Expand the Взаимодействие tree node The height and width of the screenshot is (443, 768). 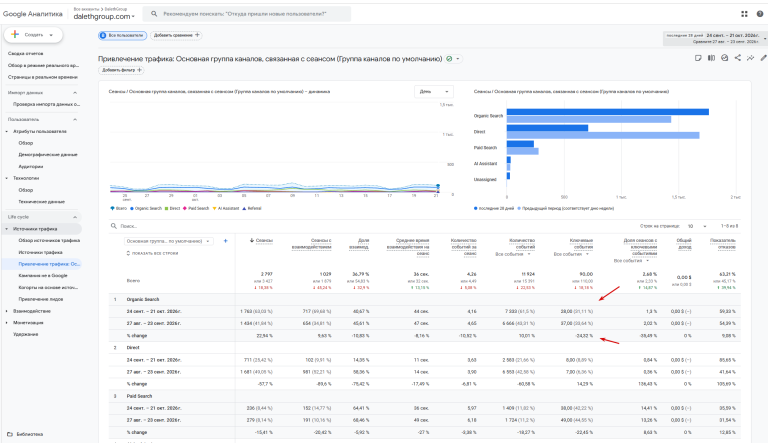point(7,311)
